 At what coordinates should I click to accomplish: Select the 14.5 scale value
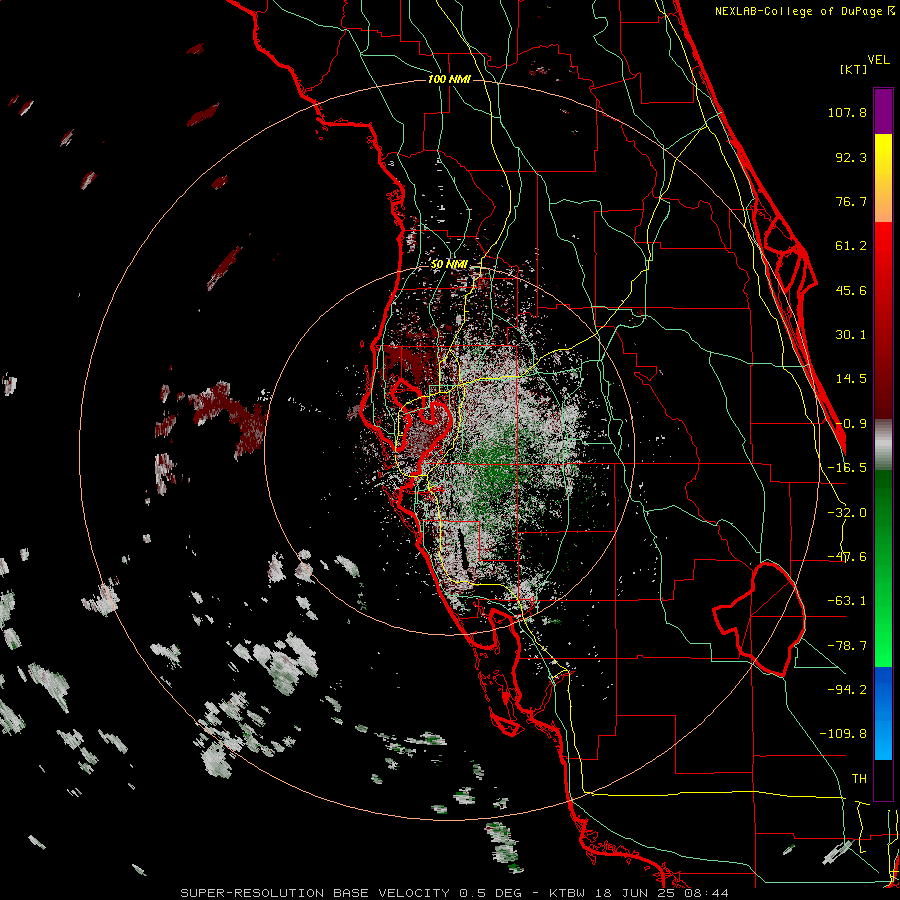point(851,379)
